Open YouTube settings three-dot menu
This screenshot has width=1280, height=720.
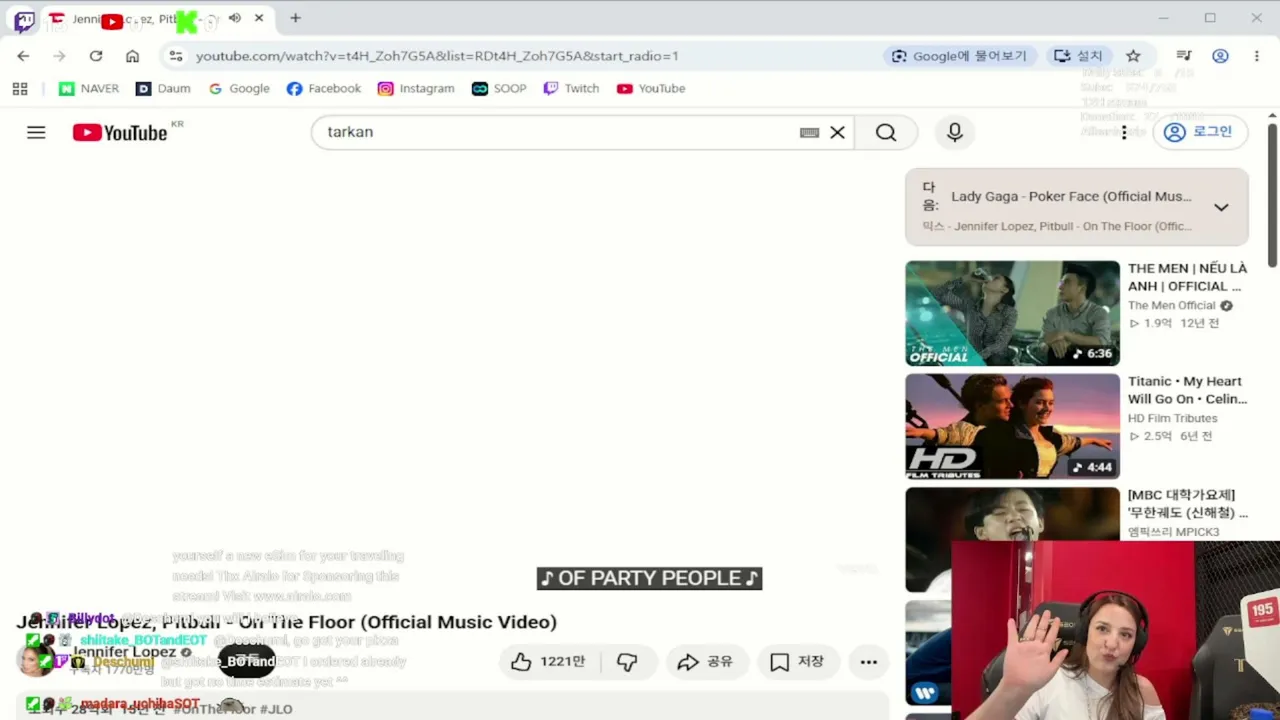pos(1124,132)
